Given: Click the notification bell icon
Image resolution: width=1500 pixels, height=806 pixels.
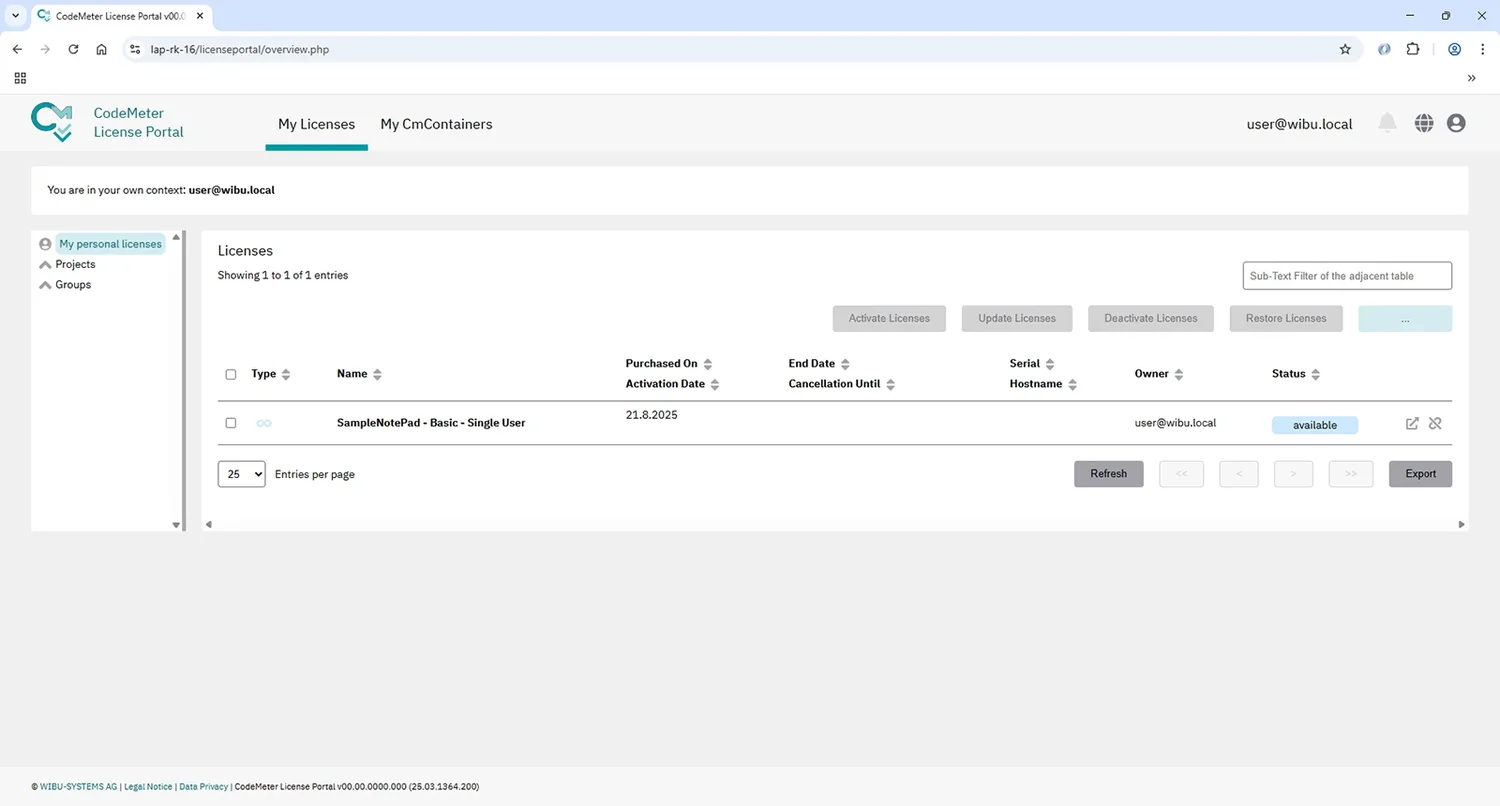Looking at the screenshot, I should pos(1387,123).
